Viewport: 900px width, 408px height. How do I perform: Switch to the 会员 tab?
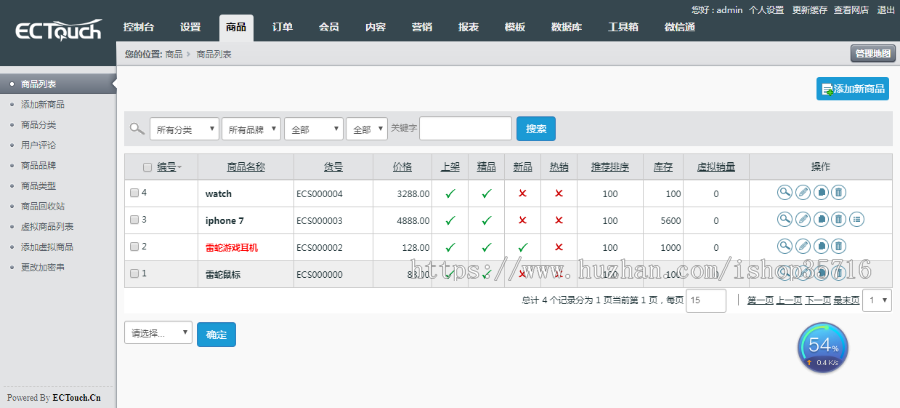click(329, 27)
